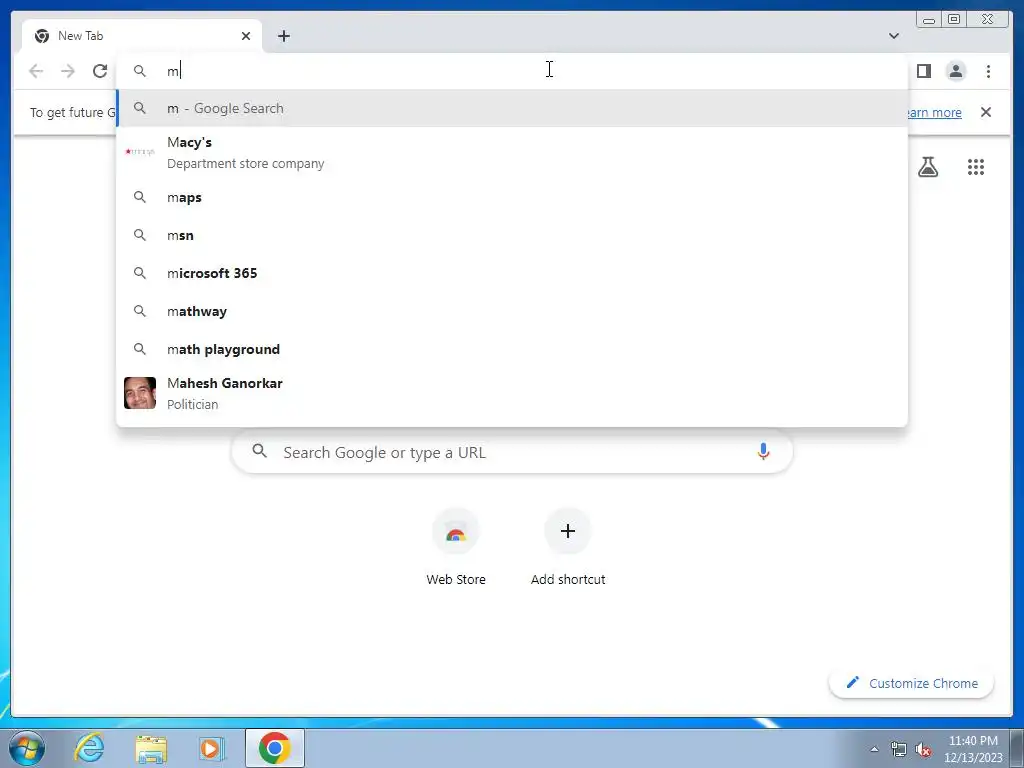Open a new tab with plus icon
1024x768 pixels.
tap(283, 36)
